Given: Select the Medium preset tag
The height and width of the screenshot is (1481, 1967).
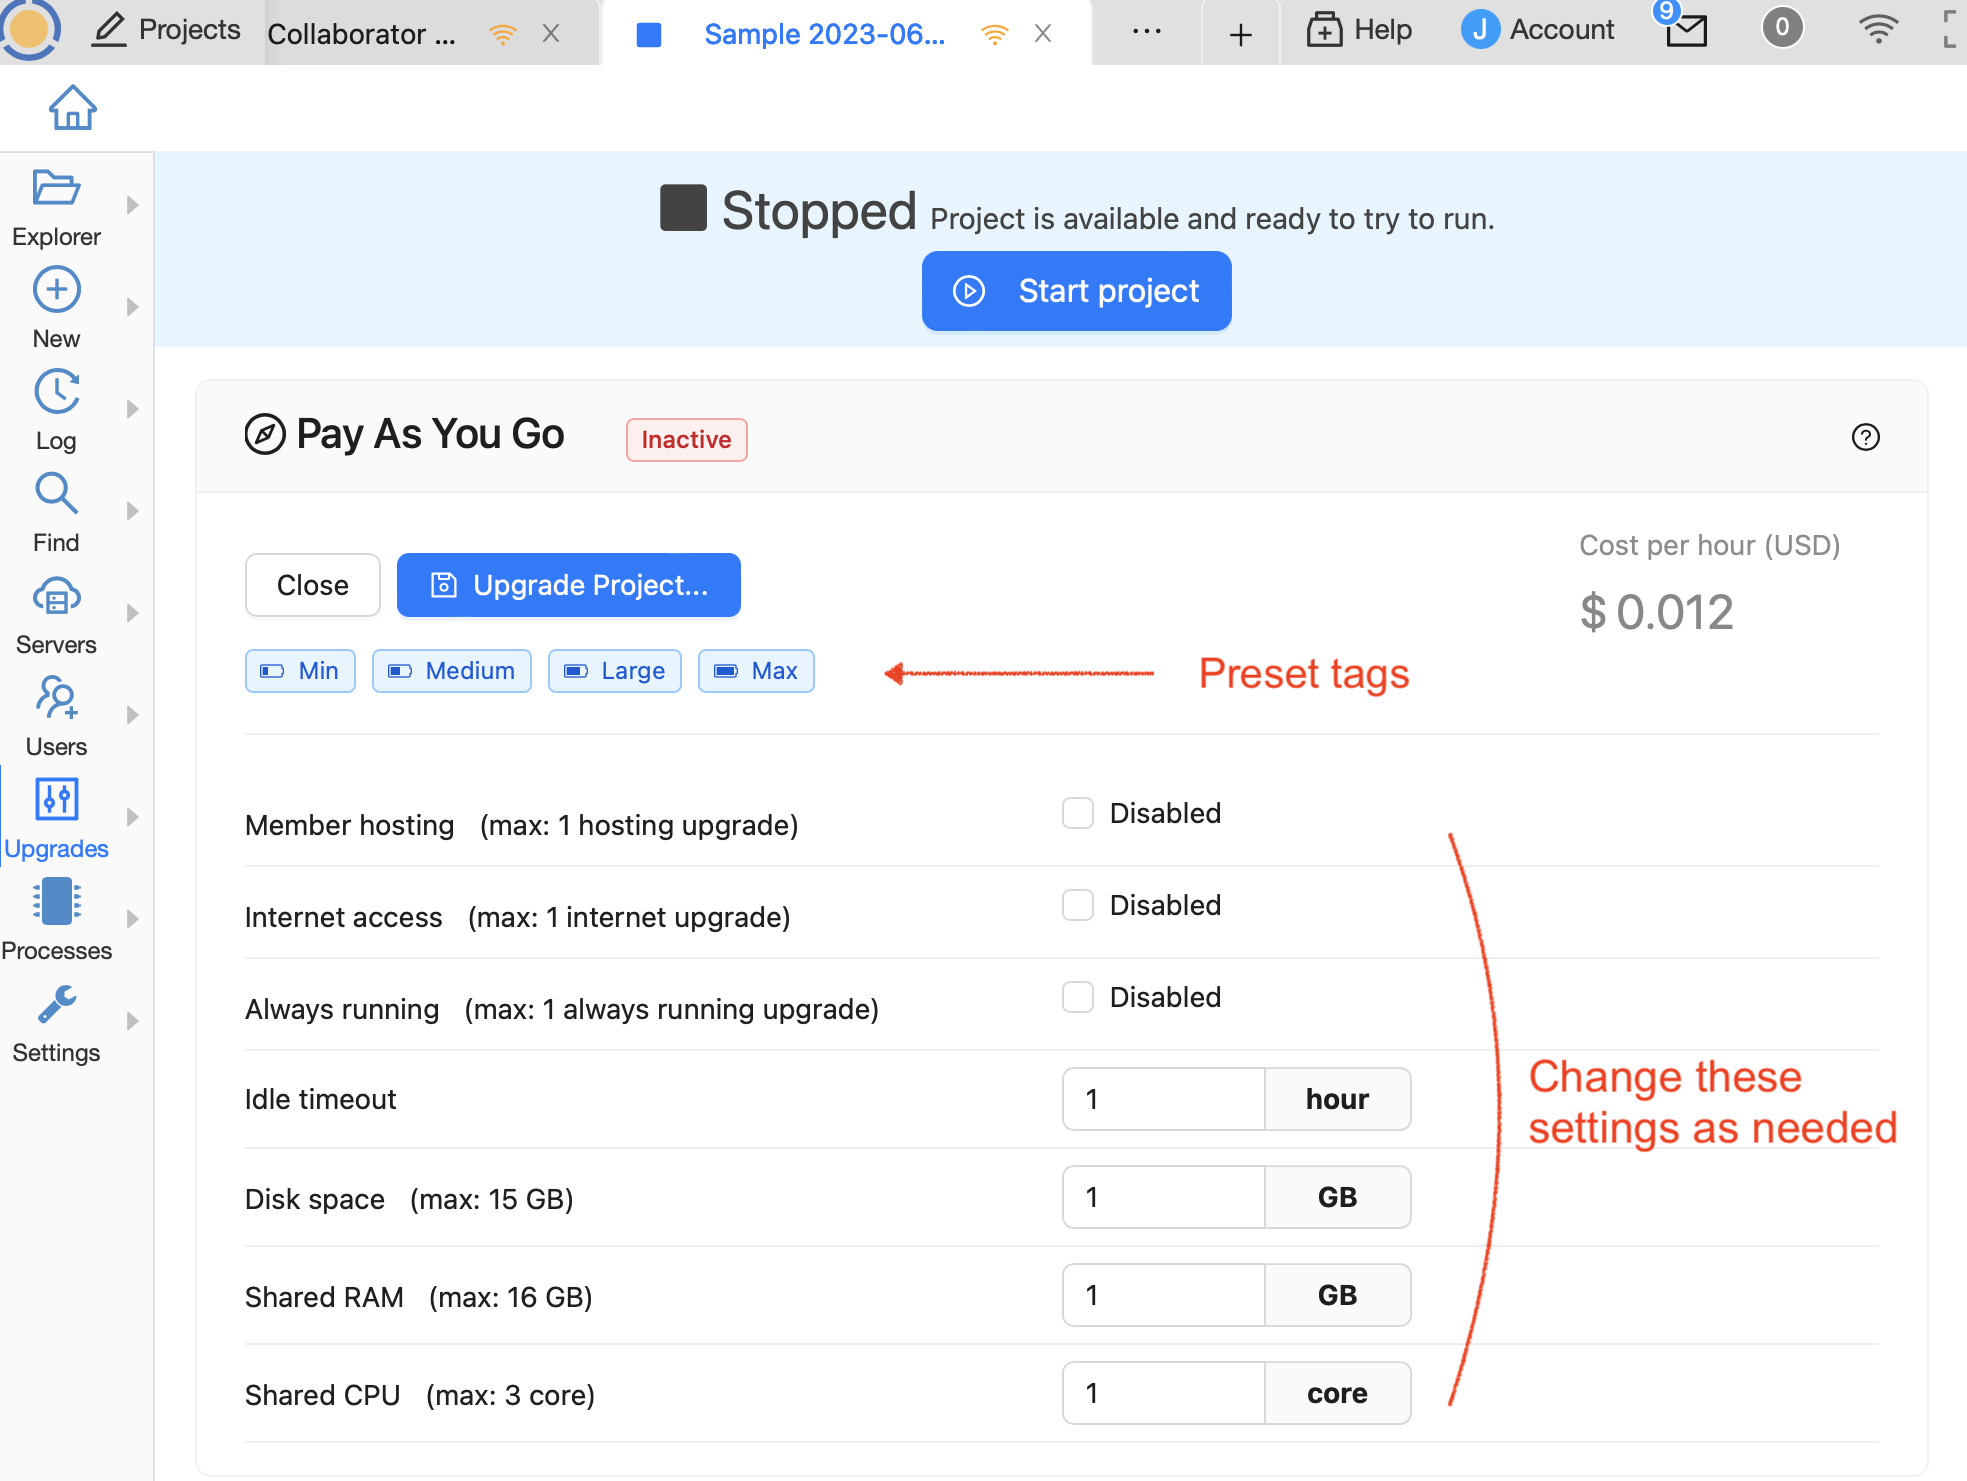Looking at the screenshot, I should click(452, 671).
